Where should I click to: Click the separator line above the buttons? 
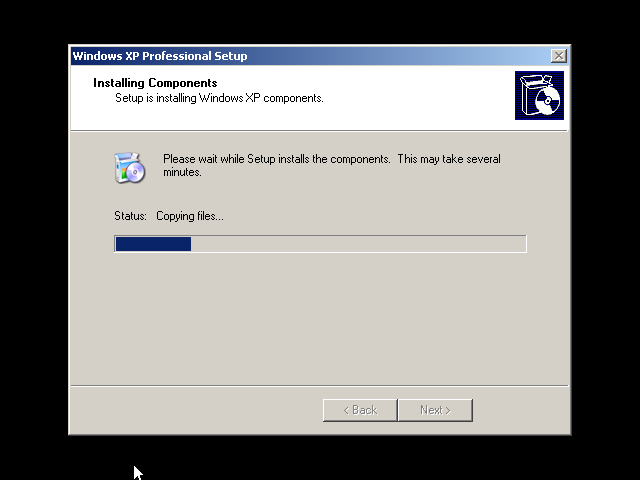click(x=320, y=385)
